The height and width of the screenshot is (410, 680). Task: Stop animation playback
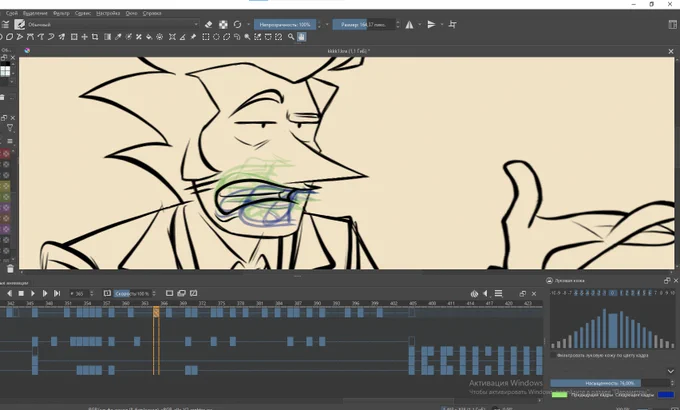pyautogui.click(x=21, y=294)
